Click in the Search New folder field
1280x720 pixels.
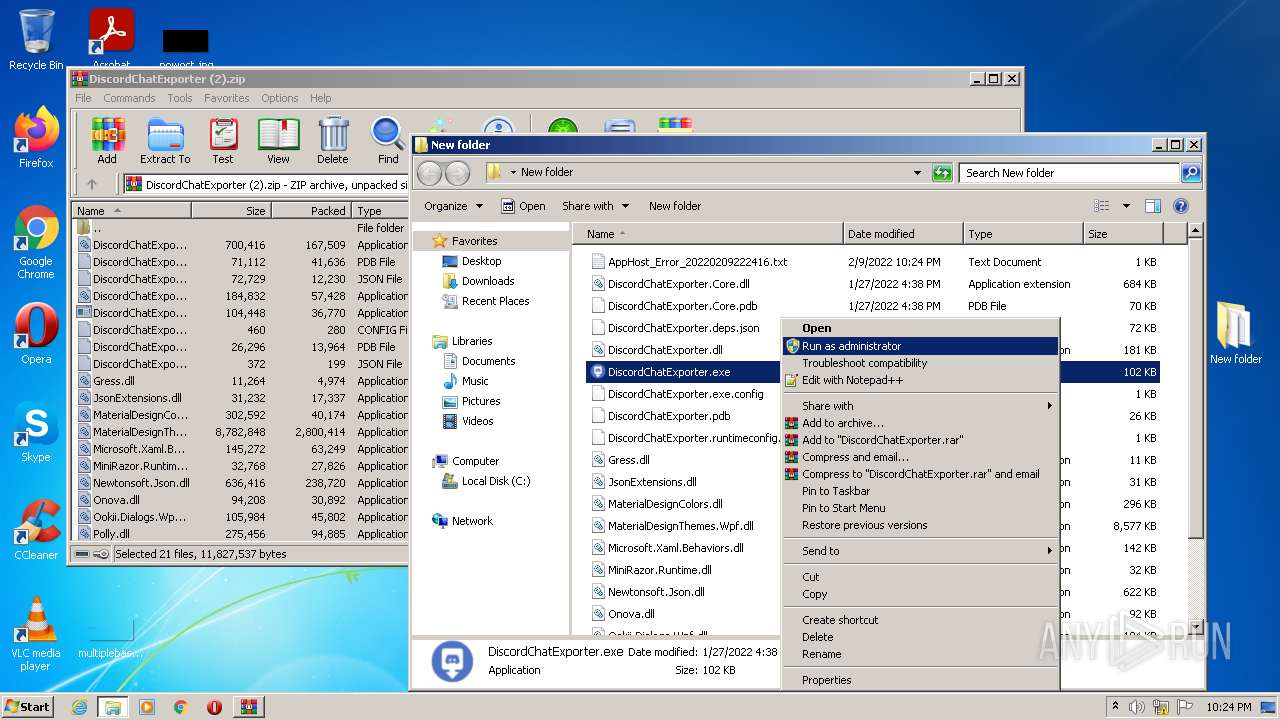click(1069, 173)
